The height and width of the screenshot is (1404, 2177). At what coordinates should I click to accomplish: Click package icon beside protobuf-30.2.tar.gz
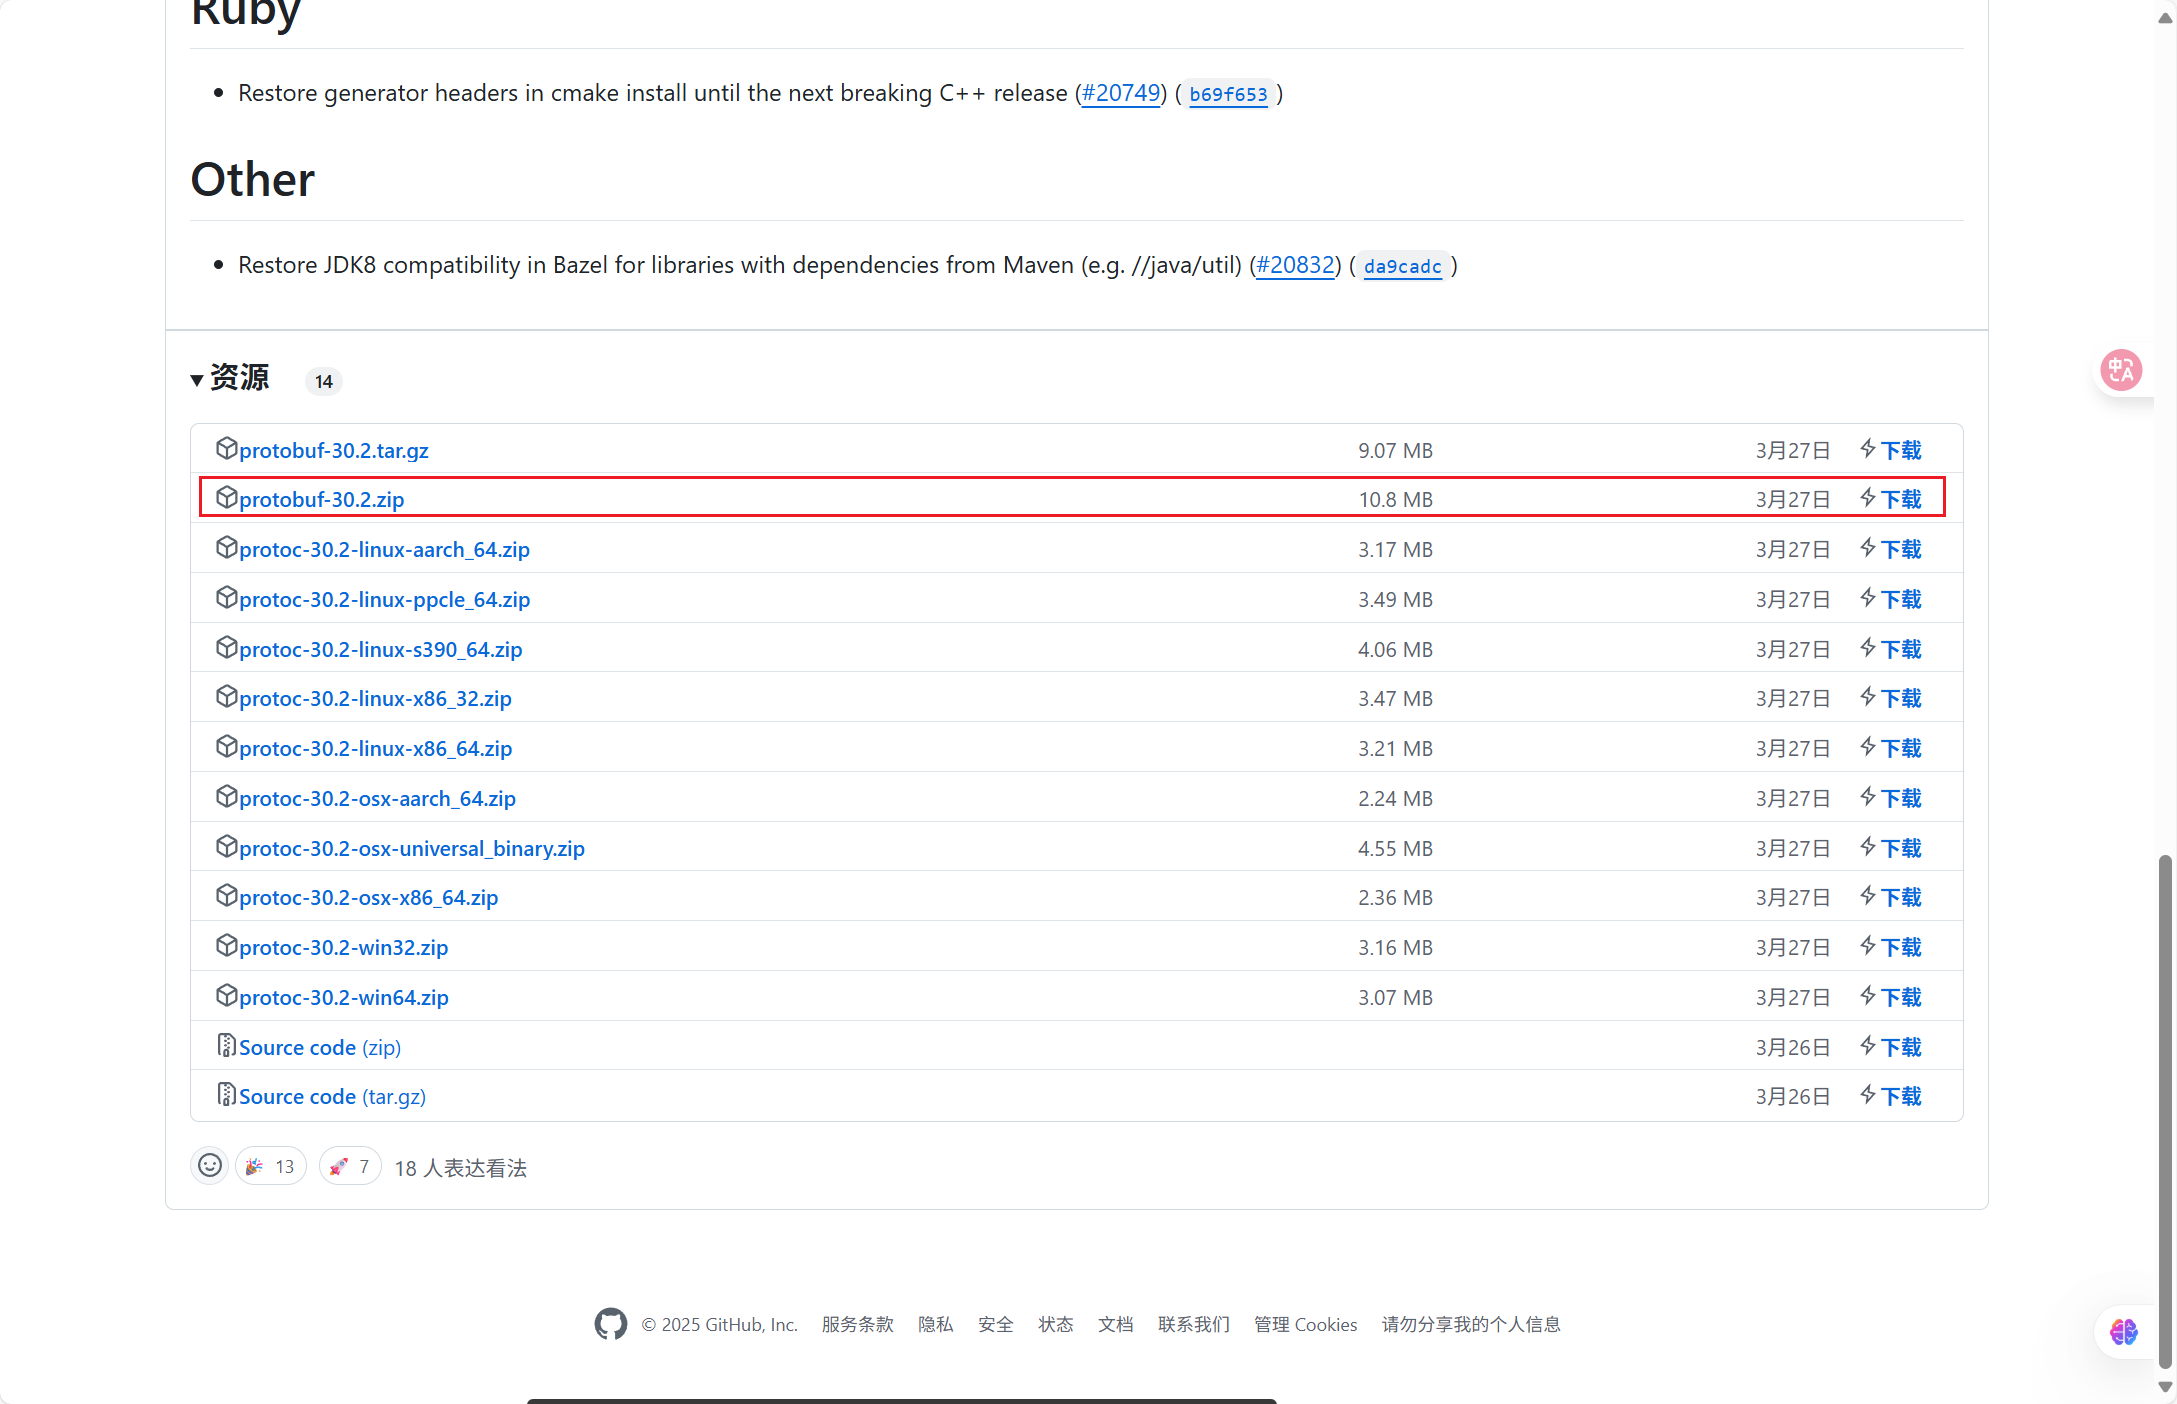tap(226, 448)
